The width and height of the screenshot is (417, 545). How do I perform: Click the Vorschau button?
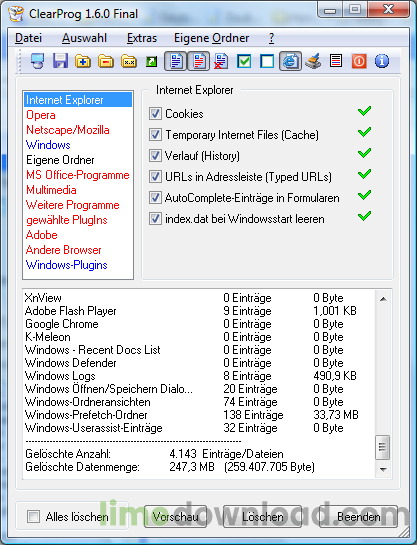pos(175,517)
